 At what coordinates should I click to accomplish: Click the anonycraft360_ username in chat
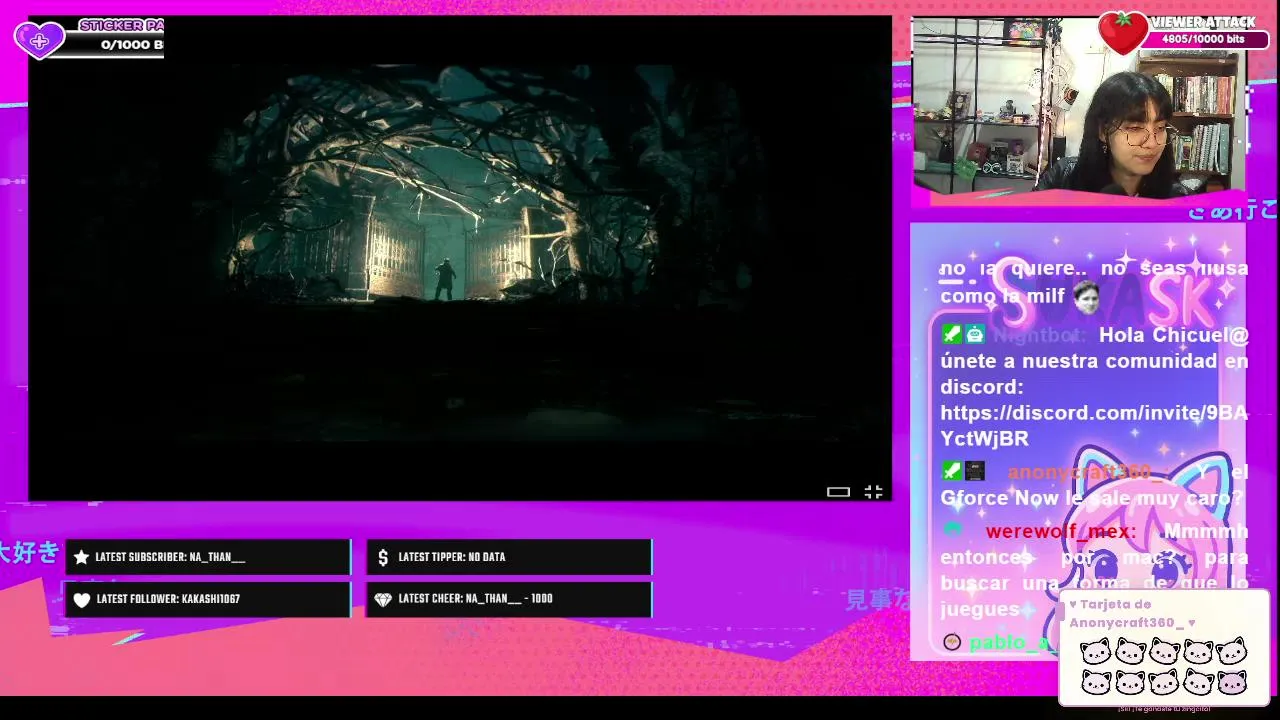coord(1086,471)
